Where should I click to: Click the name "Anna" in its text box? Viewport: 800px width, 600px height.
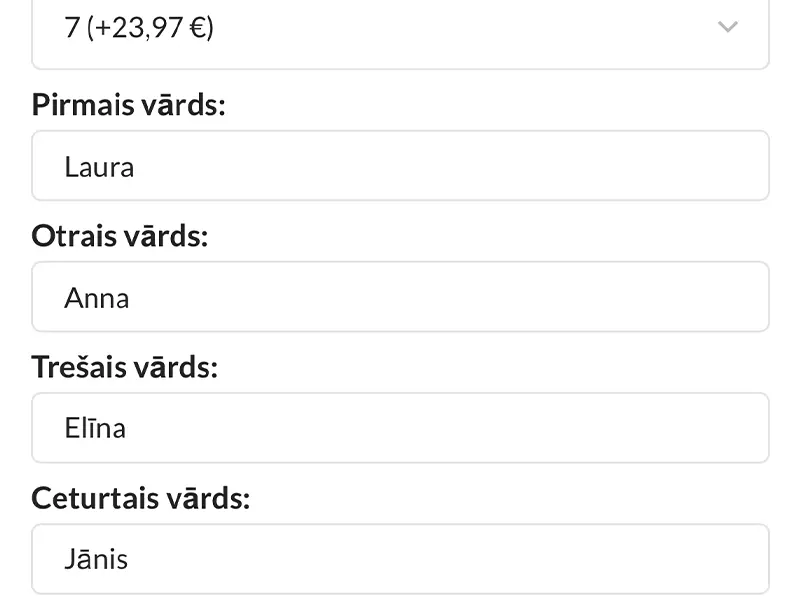point(97,298)
